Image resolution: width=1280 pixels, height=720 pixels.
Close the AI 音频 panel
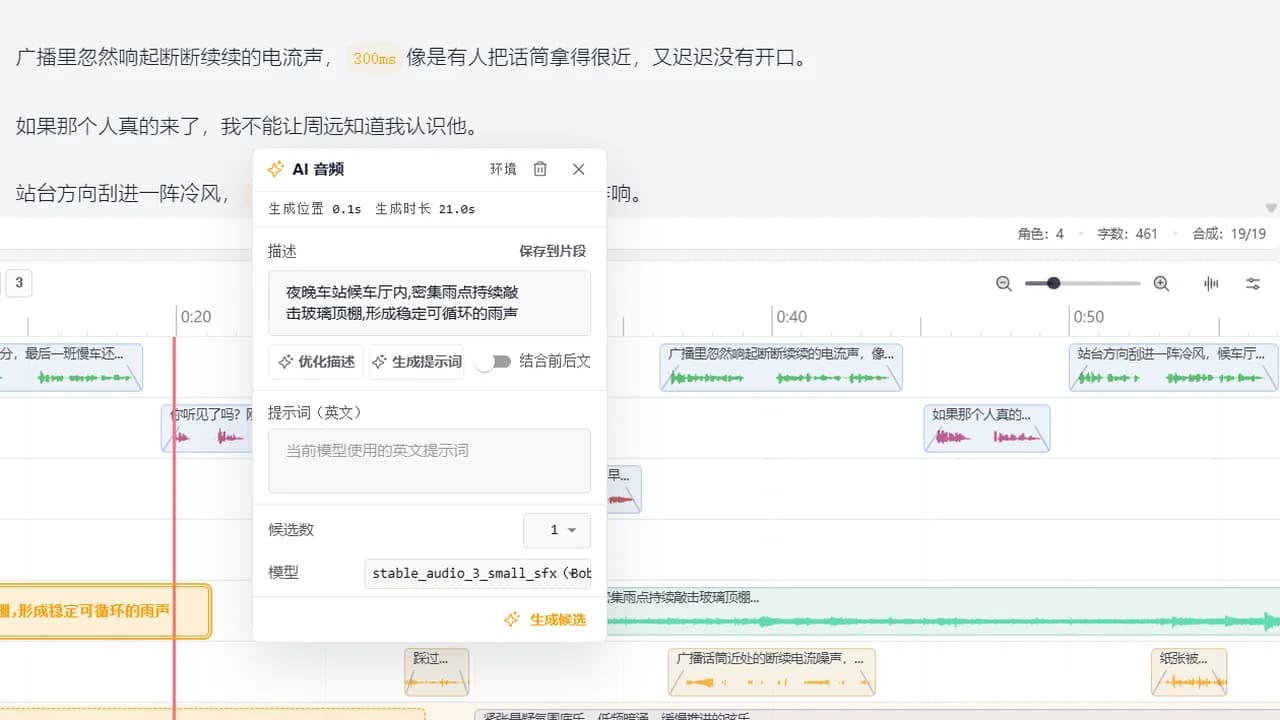tap(578, 169)
